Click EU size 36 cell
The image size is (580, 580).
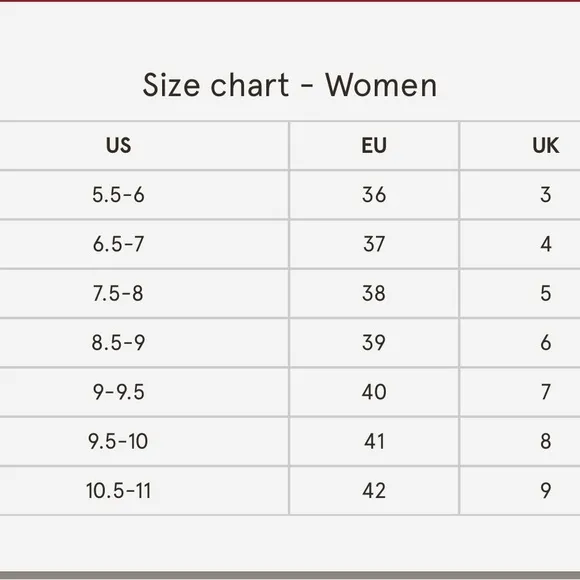tap(374, 195)
